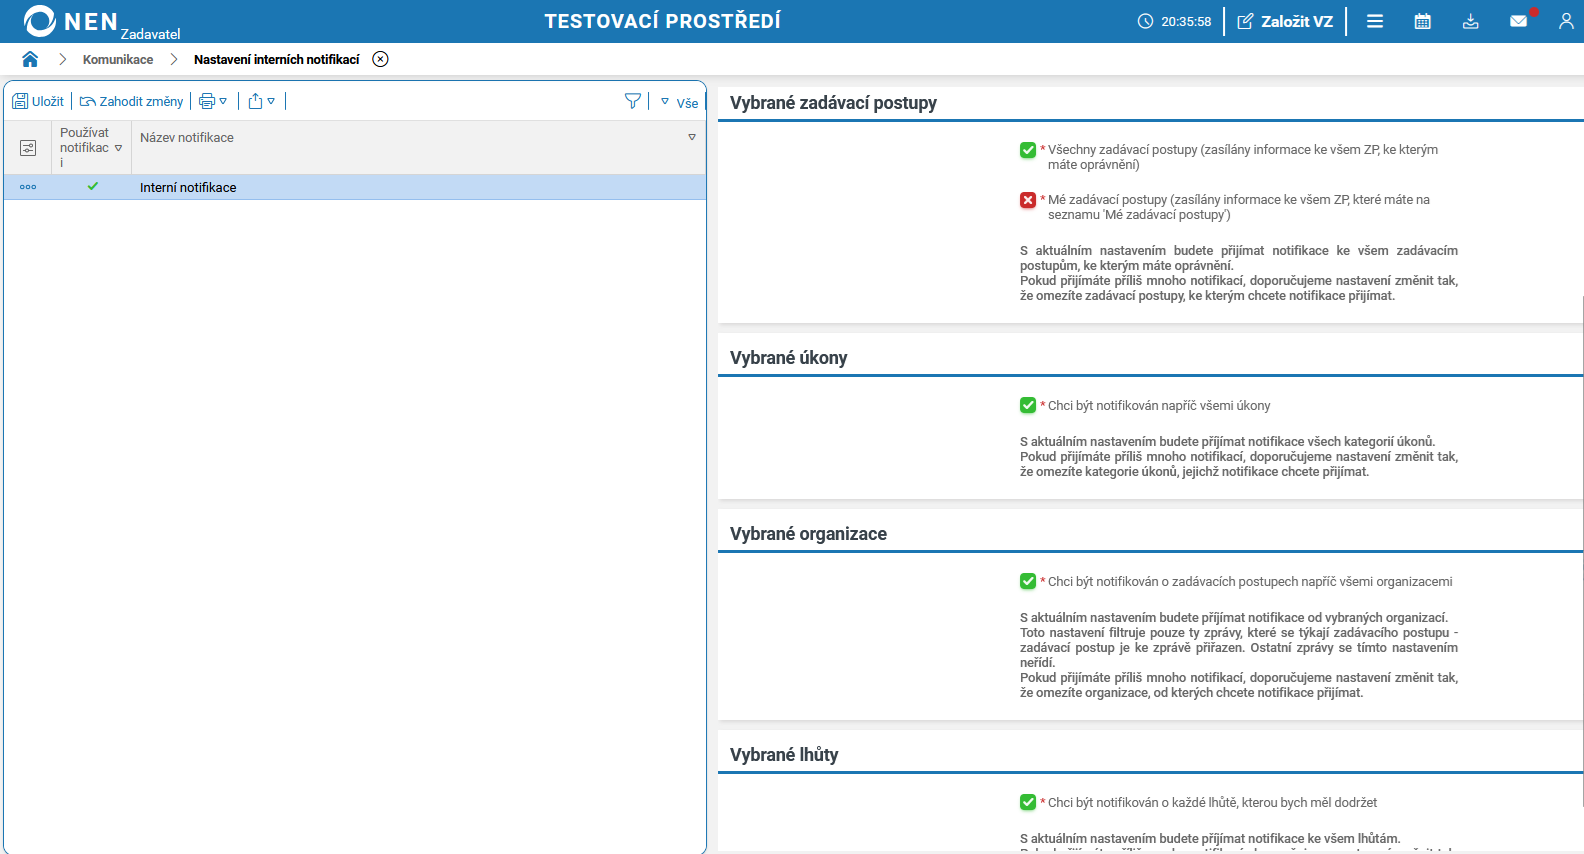Open the messages envelope icon
Screen dimensions: 1584x854
1518,21
